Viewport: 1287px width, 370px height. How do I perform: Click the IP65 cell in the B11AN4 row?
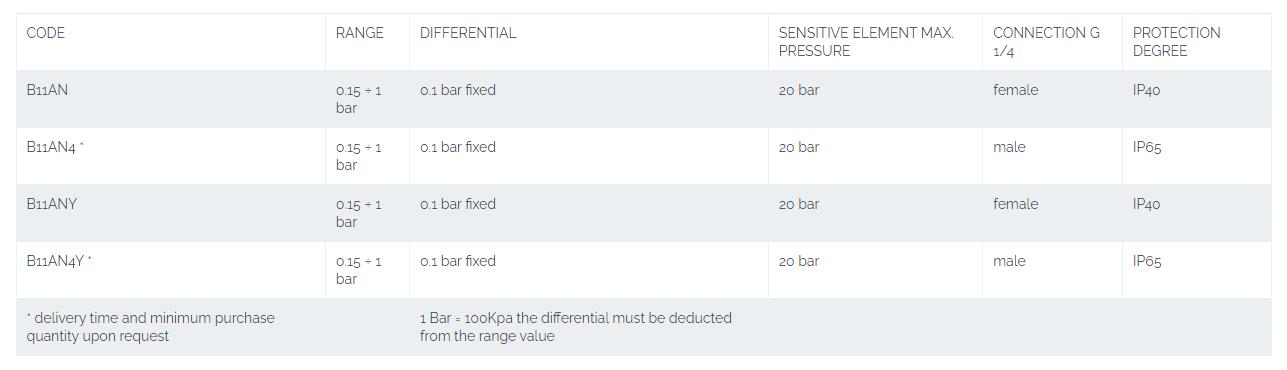click(x=1147, y=147)
